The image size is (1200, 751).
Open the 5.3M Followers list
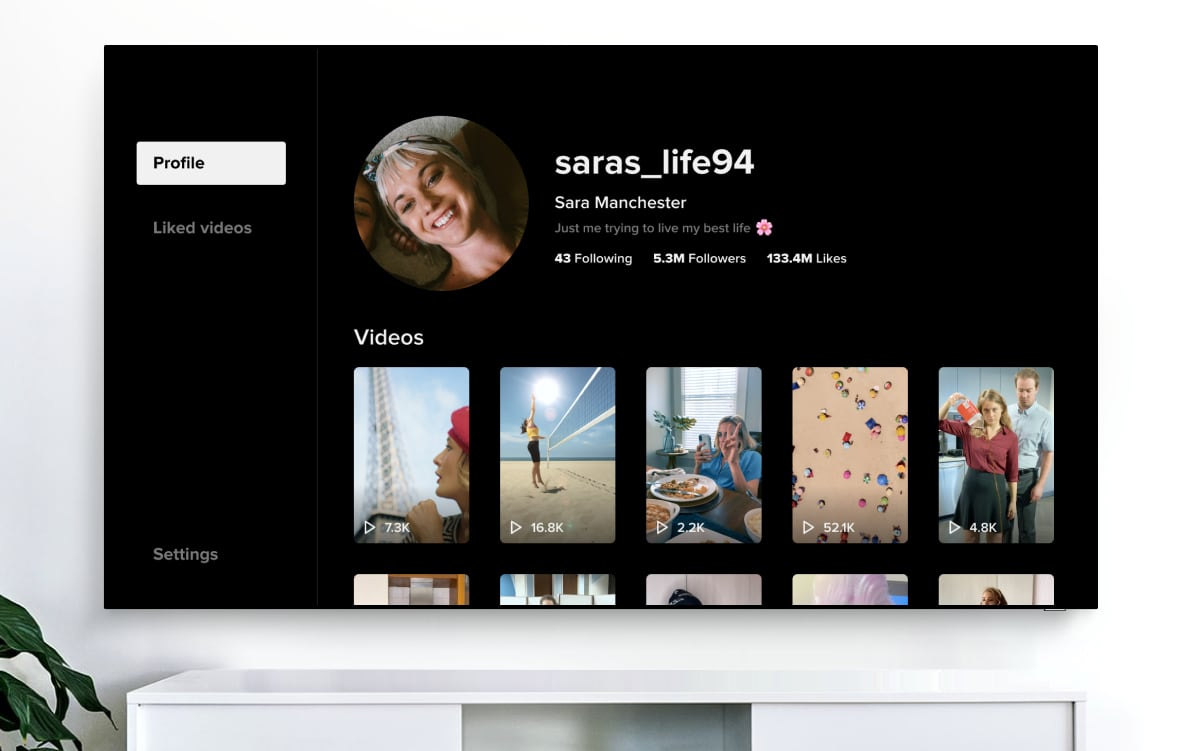point(699,258)
